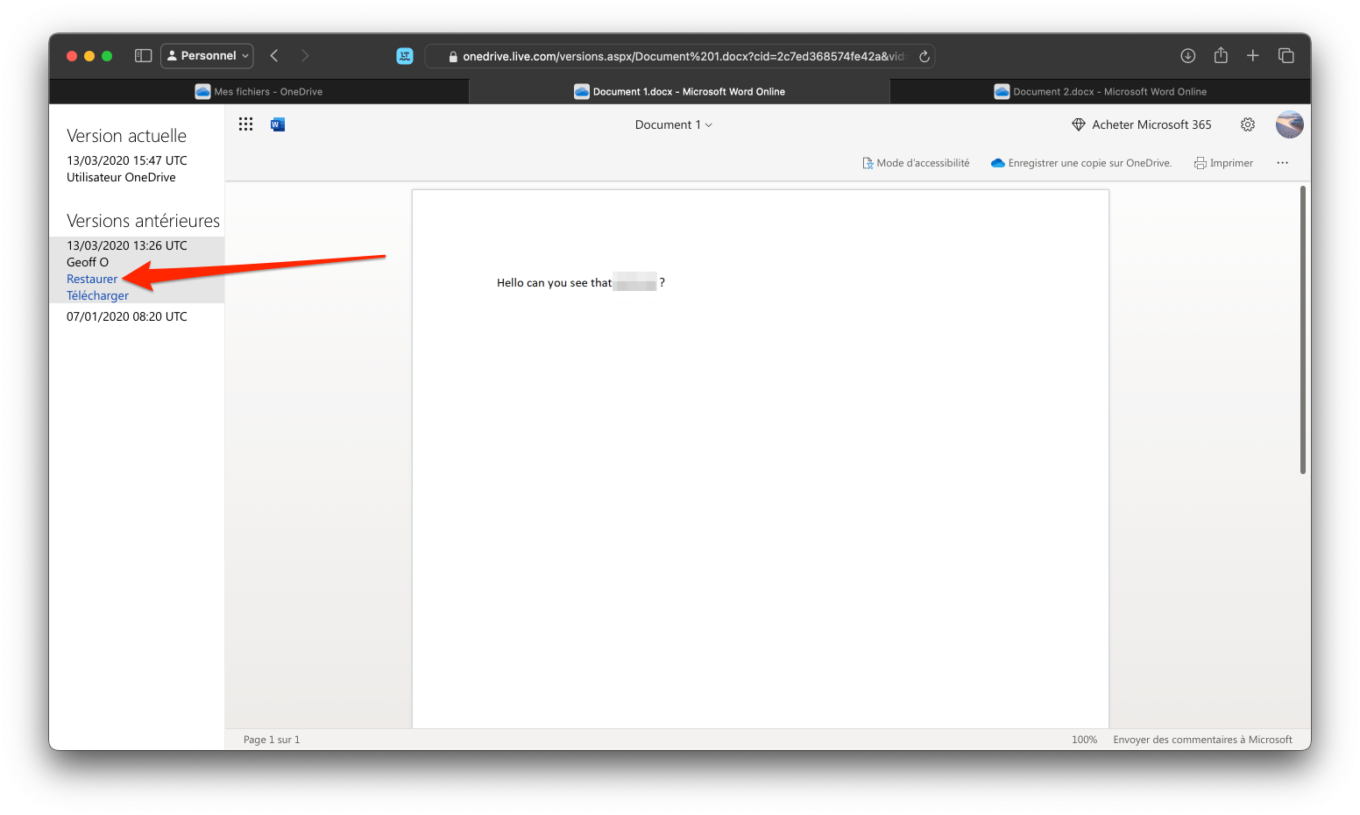Open the Personnel profile dropdown
Viewport: 1360px width, 815px height.
[x=207, y=56]
